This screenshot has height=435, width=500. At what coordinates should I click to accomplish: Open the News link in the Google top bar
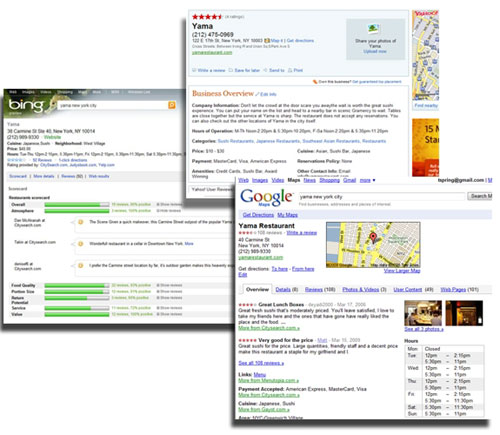coord(310,180)
